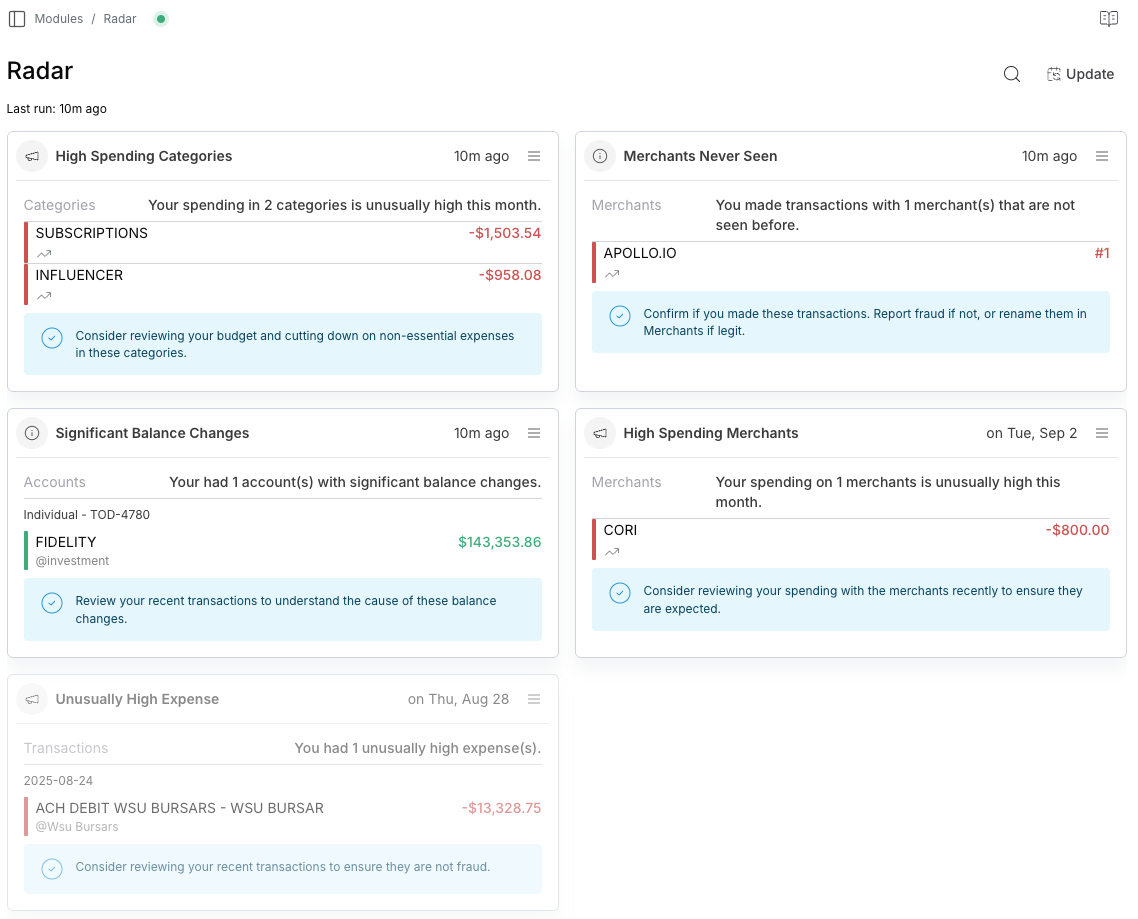Open the FIDELITY account entry

(x=66, y=542)
